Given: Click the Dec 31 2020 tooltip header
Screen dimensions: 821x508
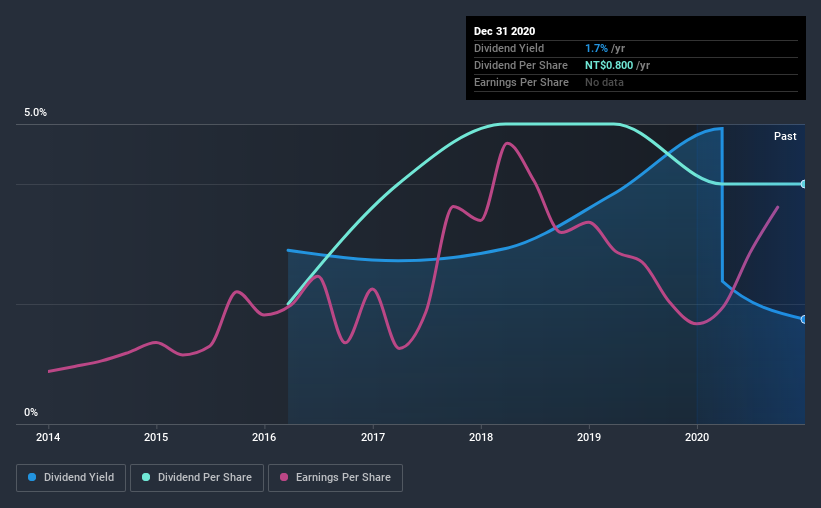Looking at the screenshot, I should tap(504, 31).
